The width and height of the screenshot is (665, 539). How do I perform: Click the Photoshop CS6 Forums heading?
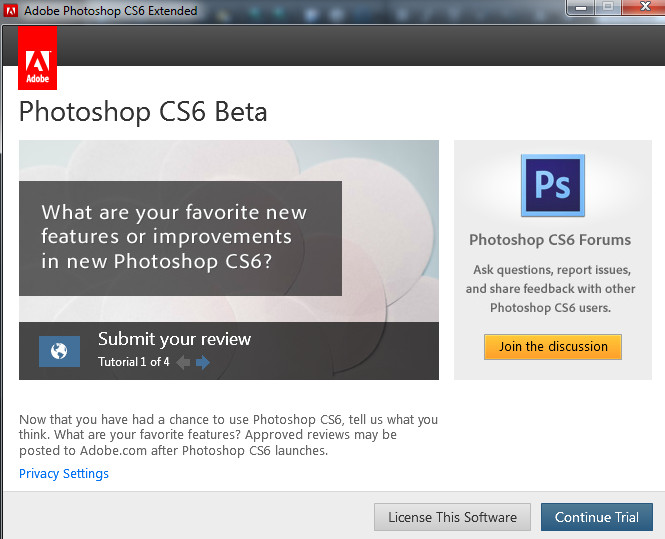pyautogui.click(x=550, y=240)
